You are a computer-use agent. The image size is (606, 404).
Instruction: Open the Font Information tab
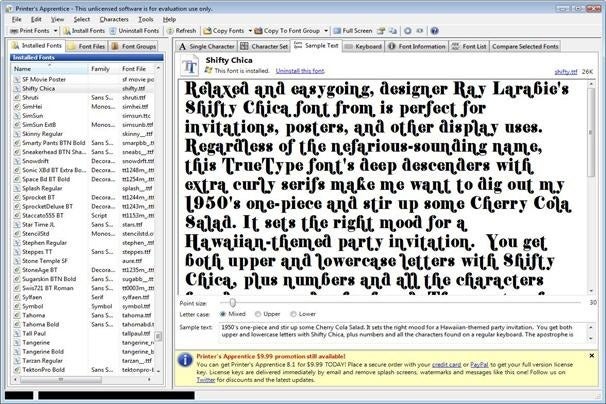click(x=417, y=46)
